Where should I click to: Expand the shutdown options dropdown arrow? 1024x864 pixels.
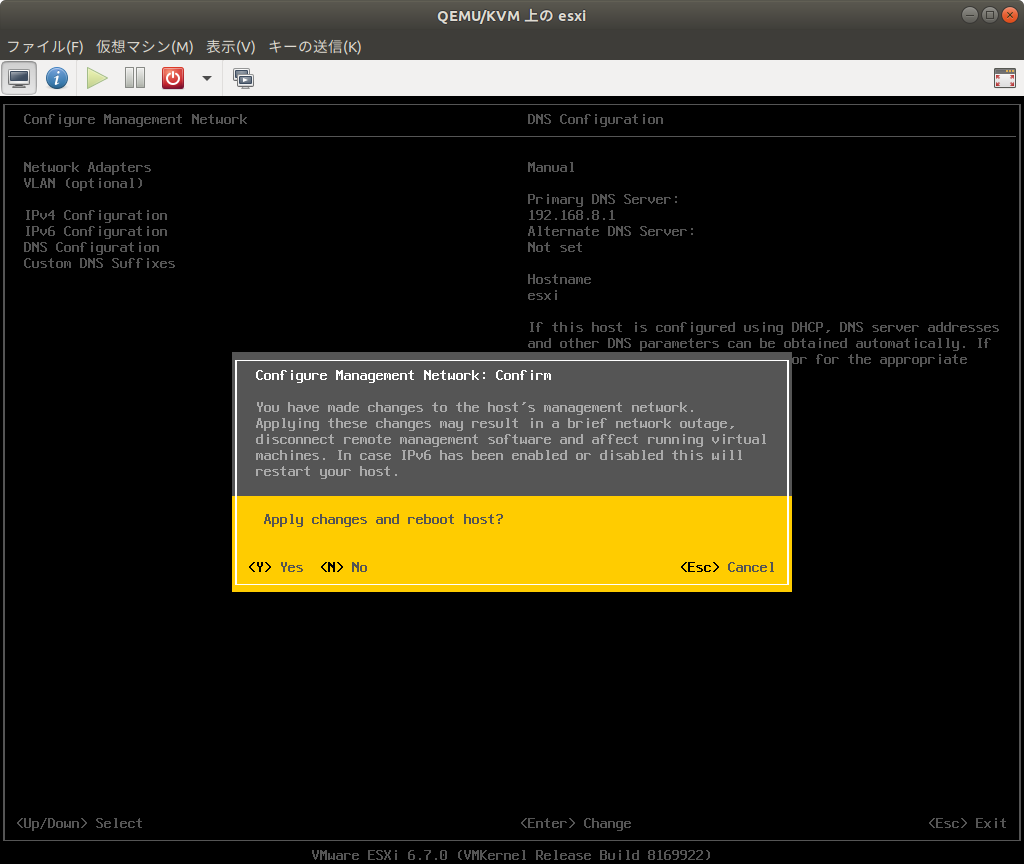pyautogui.click(x=207, y=78)
